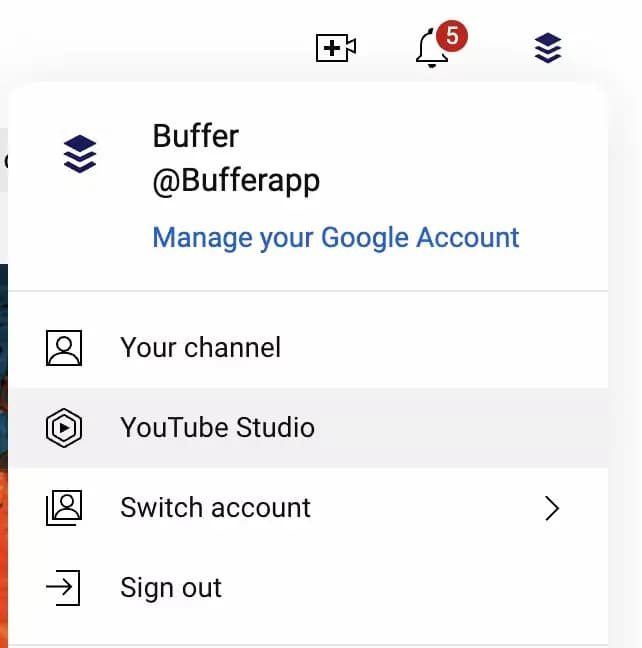Click the Buffer avatar in top bar
This screenshot has width=642, height=648.
[547, 47]
